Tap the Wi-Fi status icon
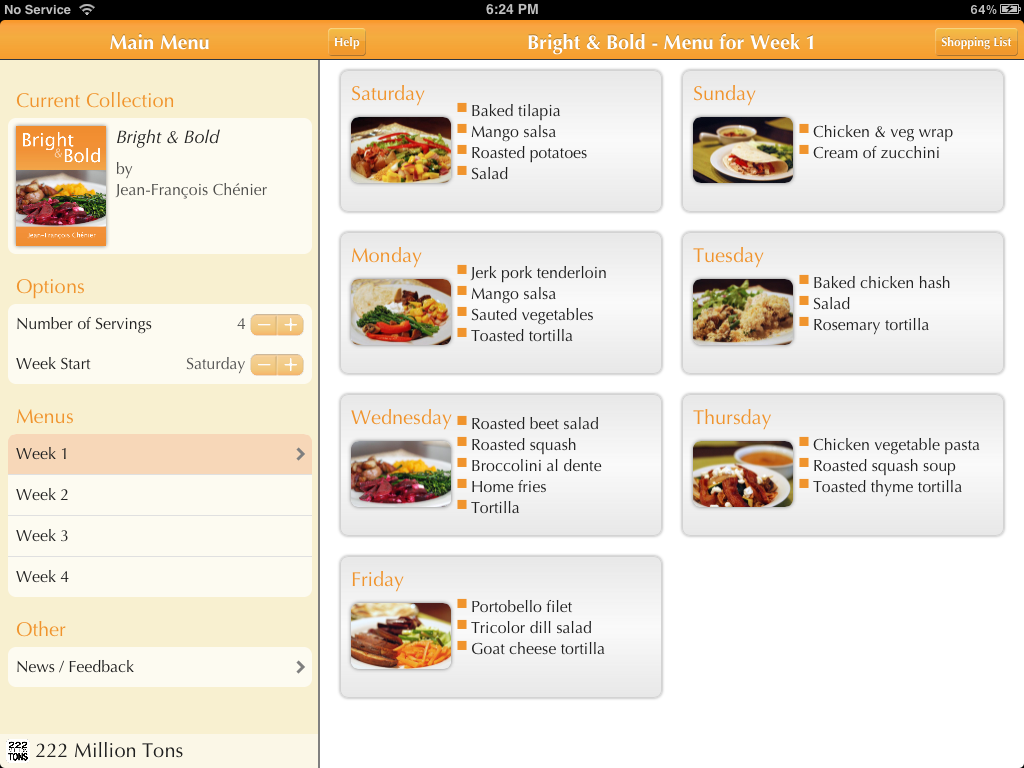The image size is (1024, 768). coord(87,9)
